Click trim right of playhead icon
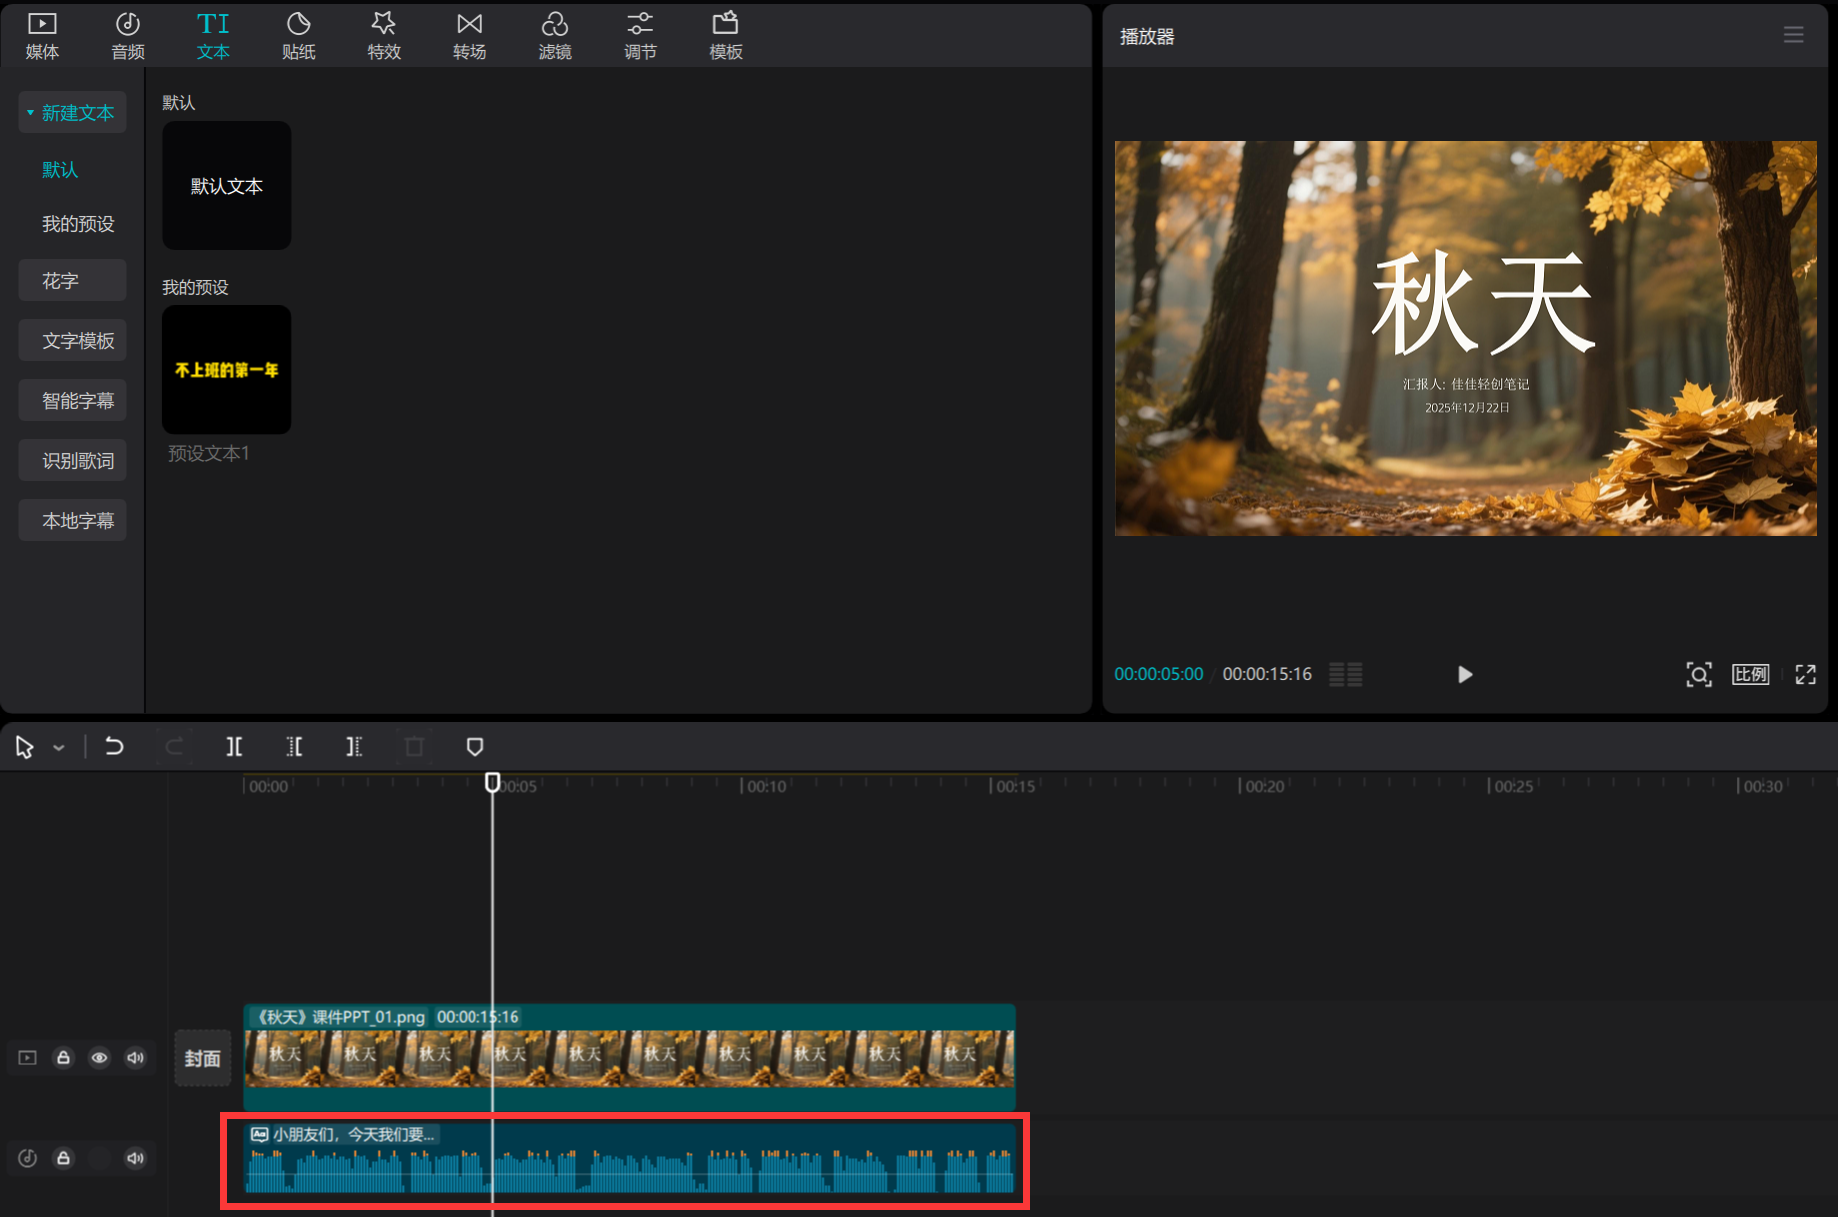This screenshot has width=1838, height=1217. point(354,747)
